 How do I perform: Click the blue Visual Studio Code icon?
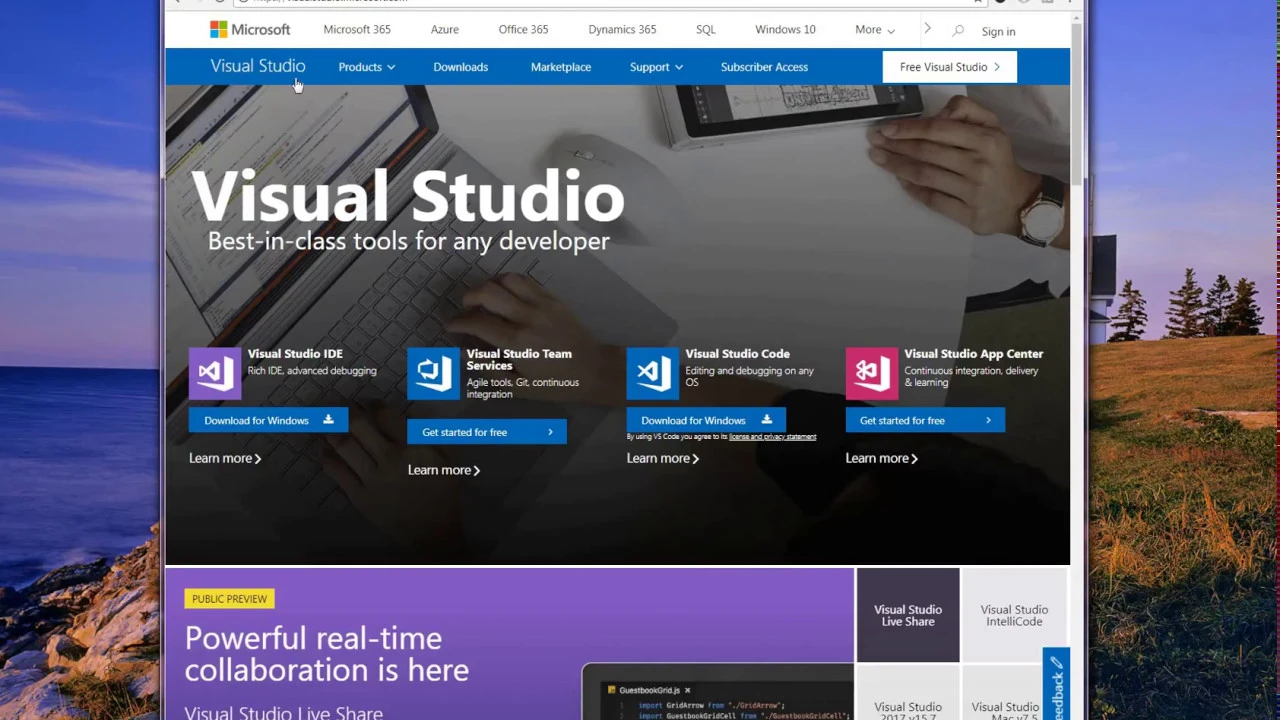(652, 374)
